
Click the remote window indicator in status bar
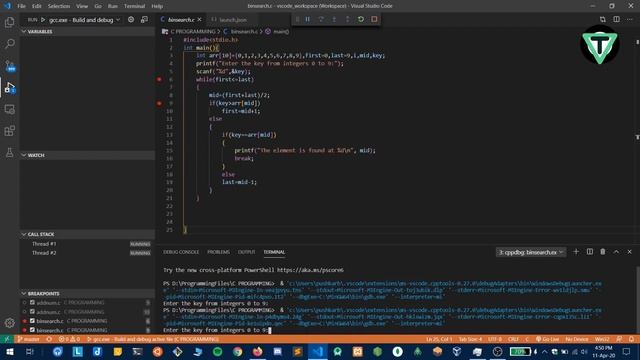(7, 339)
